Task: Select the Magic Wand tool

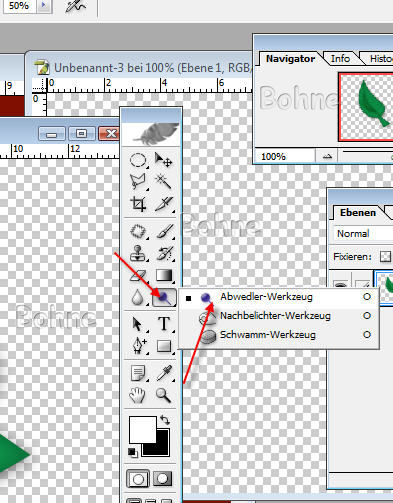Action: coord(163,182)
